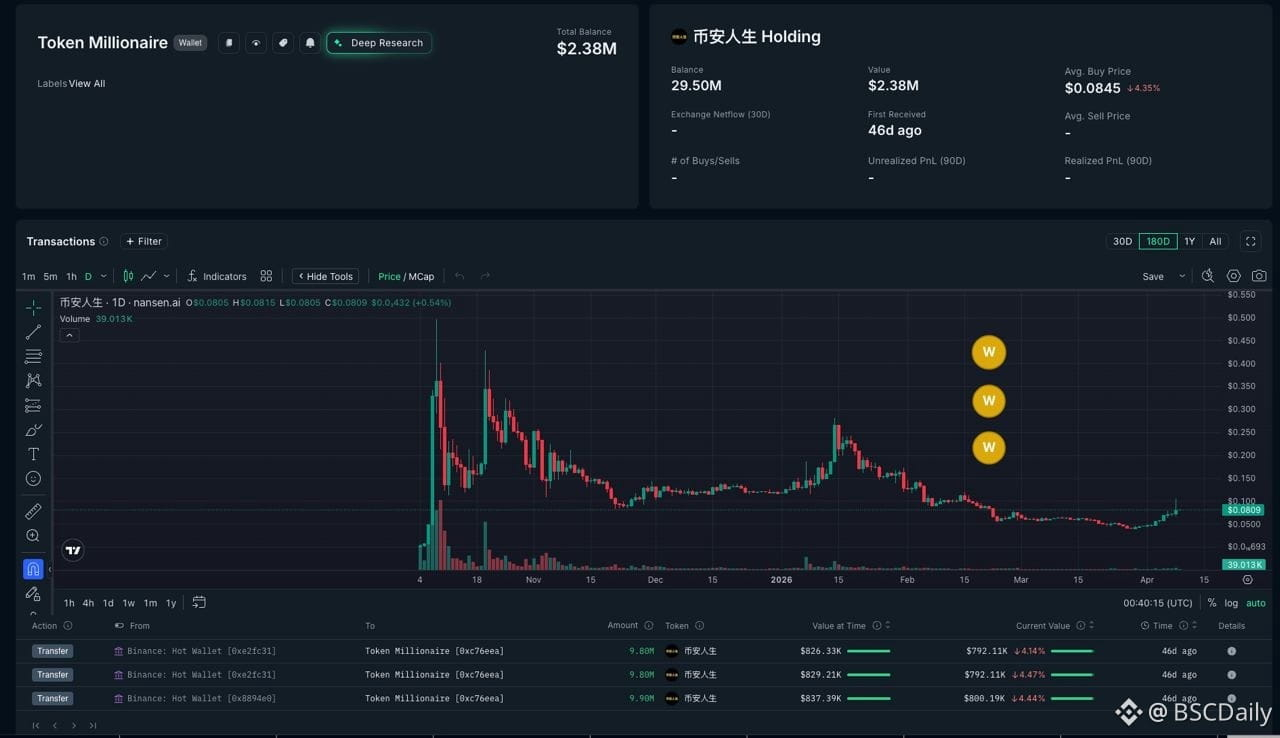1280x738 pixels.
Task: Toggle auto scale on price axis
Action: tap(1256, 603)
